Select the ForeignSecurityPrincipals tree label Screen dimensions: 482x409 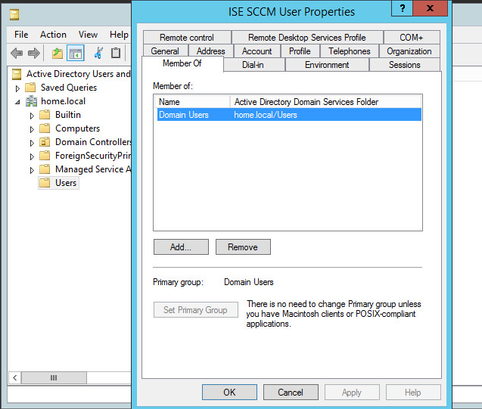tap(93, 156)
